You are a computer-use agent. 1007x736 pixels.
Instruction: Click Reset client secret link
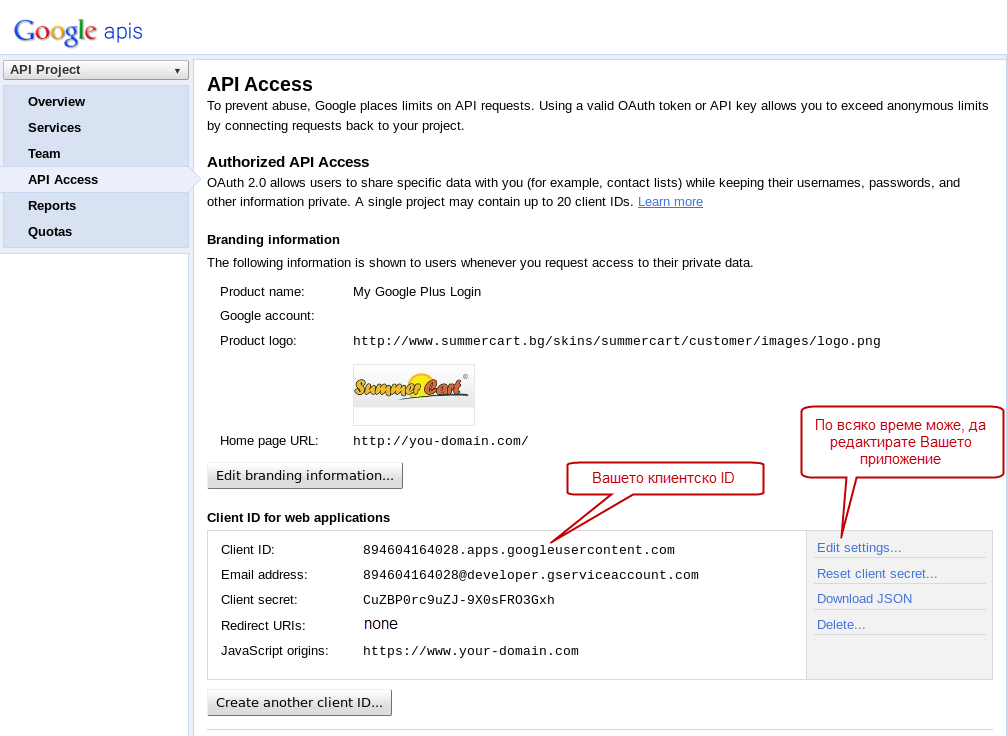tap(877, 574)
